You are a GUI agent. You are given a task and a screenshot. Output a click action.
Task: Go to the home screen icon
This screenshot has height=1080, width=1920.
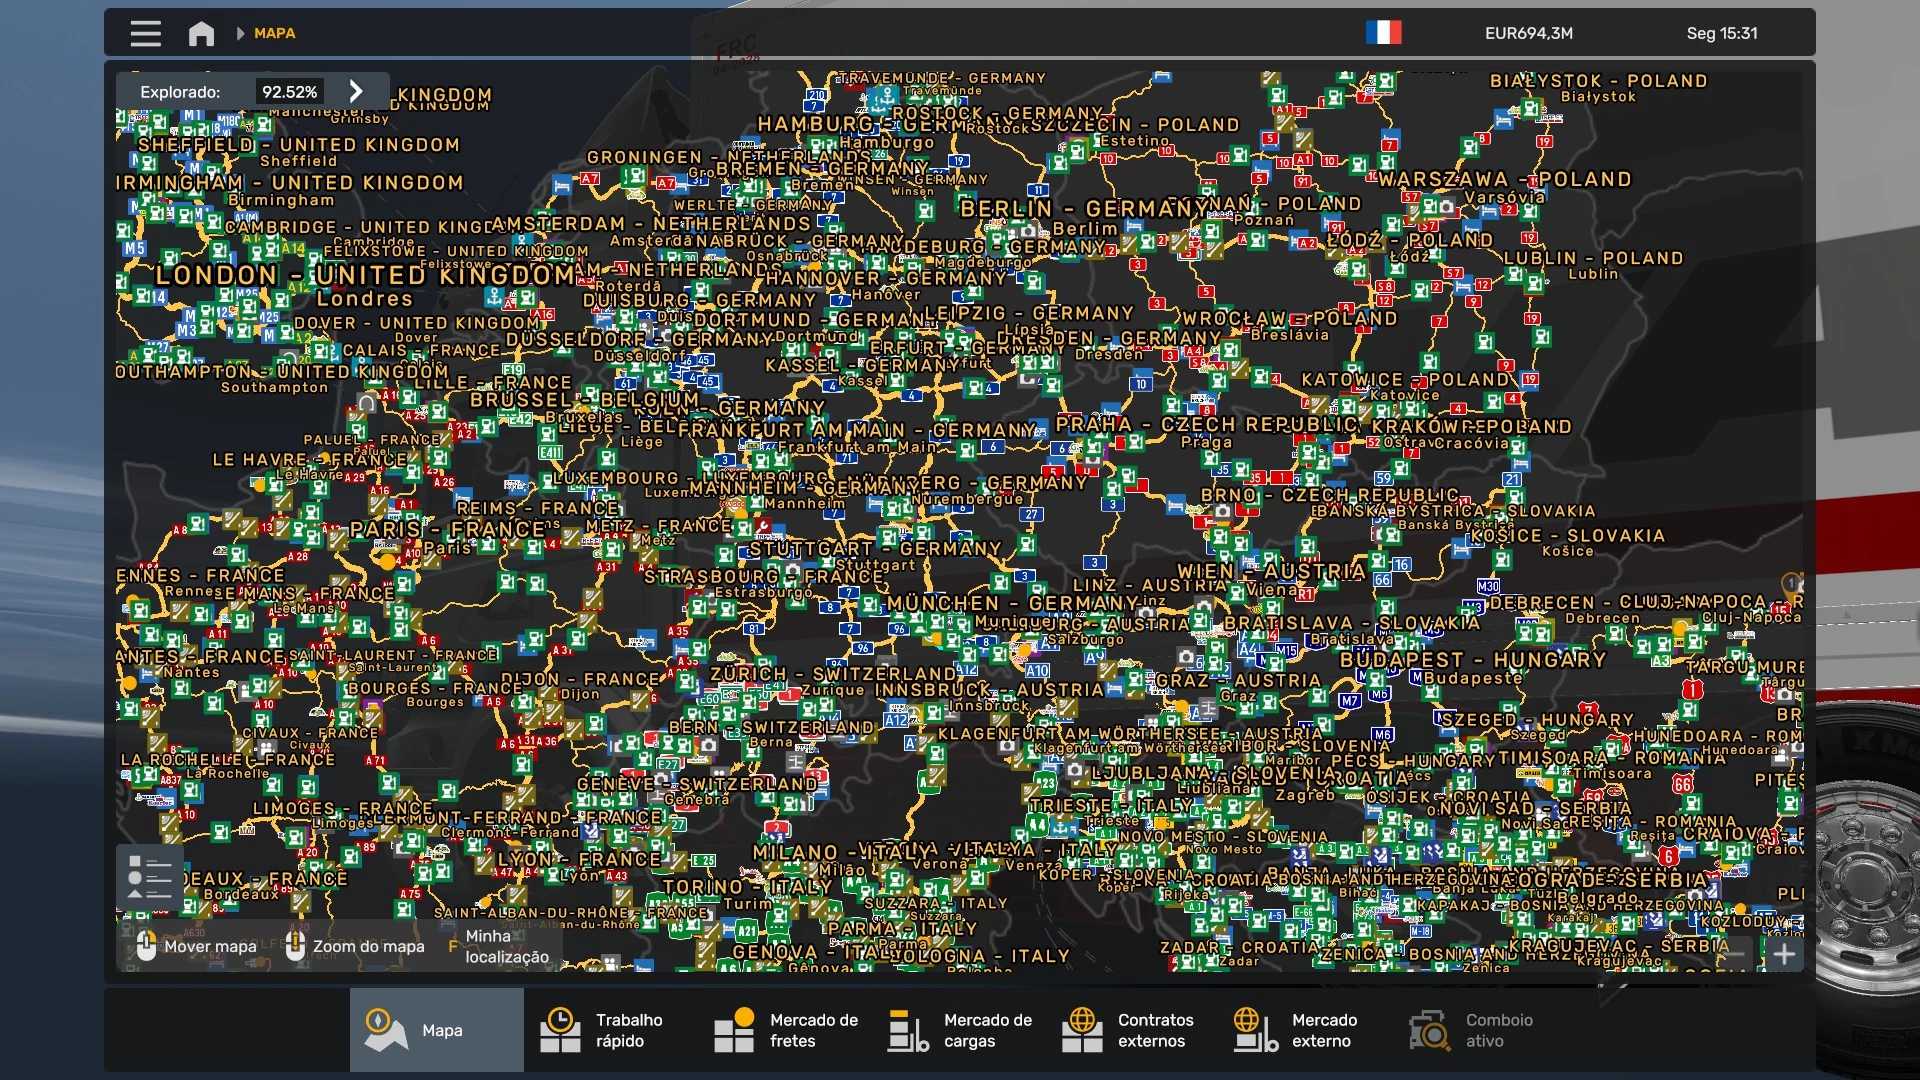pos(201,34)
